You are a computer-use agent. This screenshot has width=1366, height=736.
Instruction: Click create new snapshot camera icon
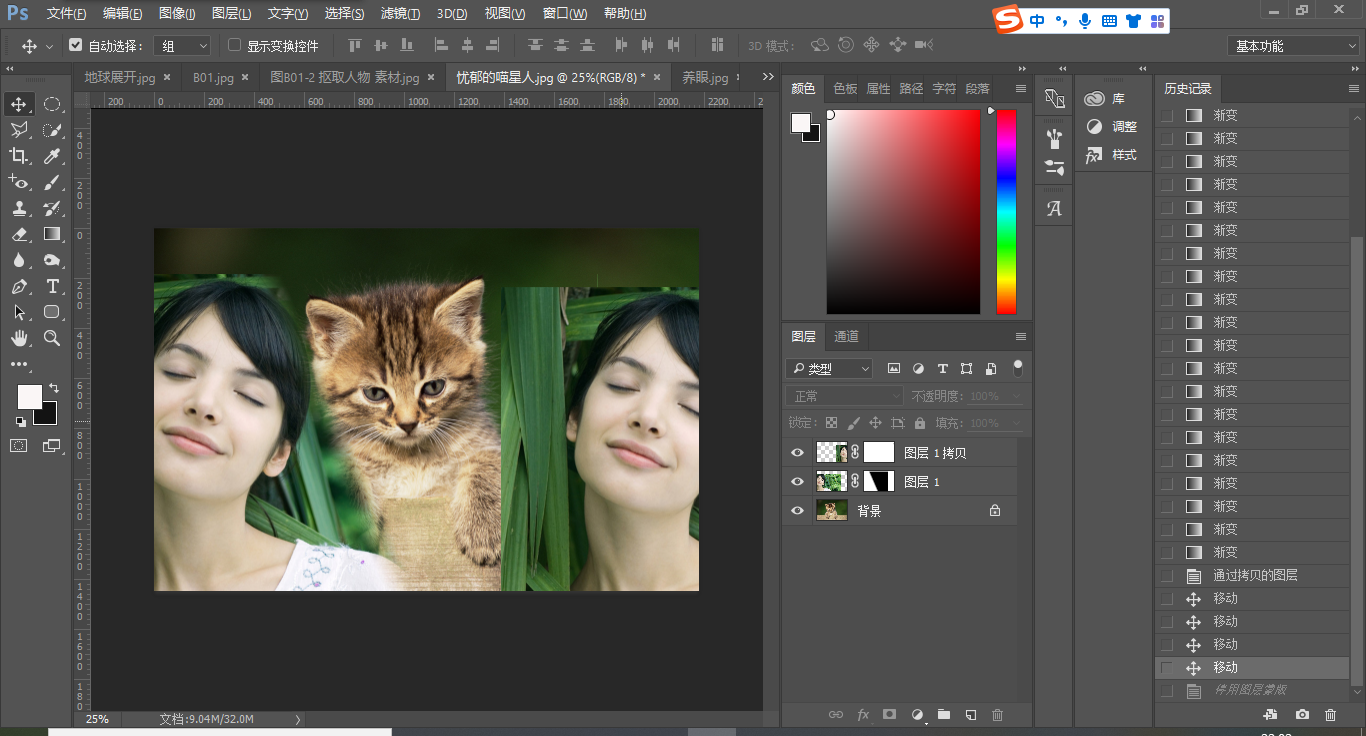1302,715
